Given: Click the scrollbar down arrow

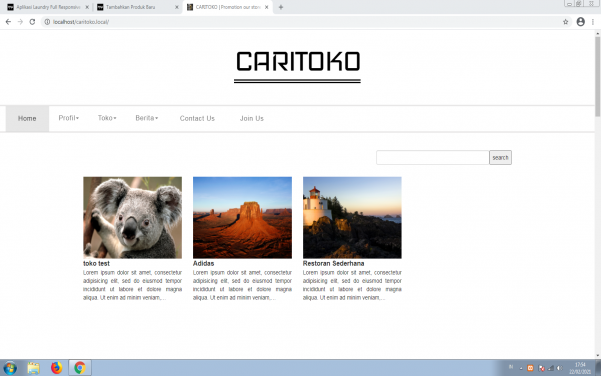Looking at the screenshot, I should [x=598, y=356].
